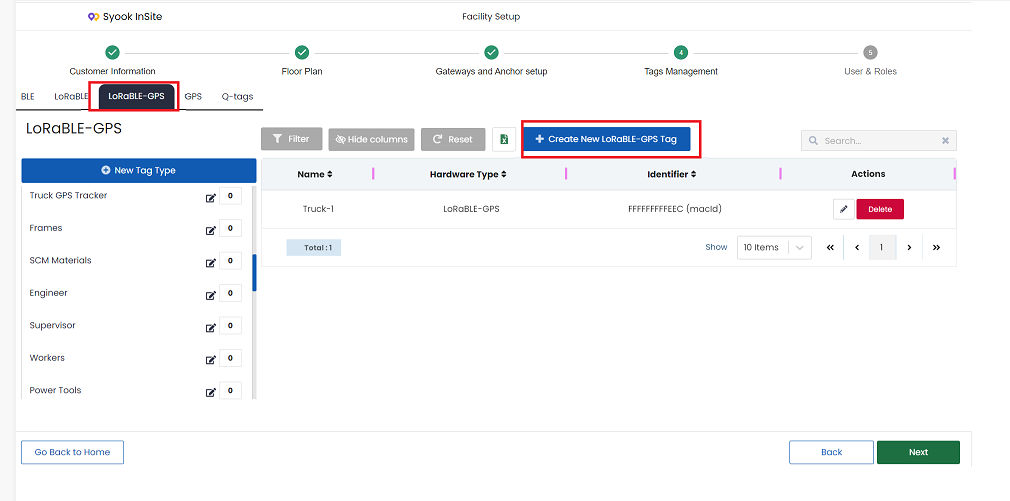Edit Truck-1 row with pencil icon

pos(844,209)
